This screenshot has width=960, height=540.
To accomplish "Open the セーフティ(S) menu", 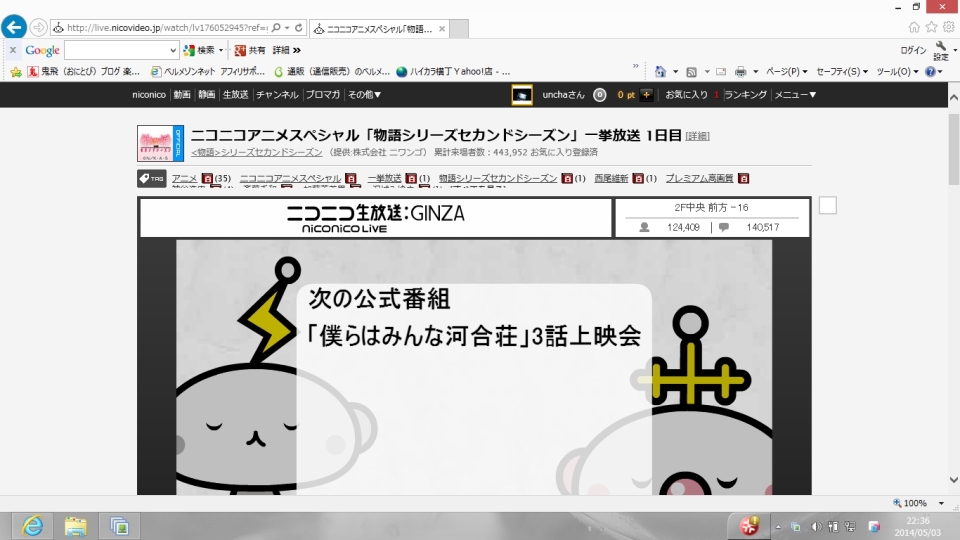I will (x=842, y=72).
